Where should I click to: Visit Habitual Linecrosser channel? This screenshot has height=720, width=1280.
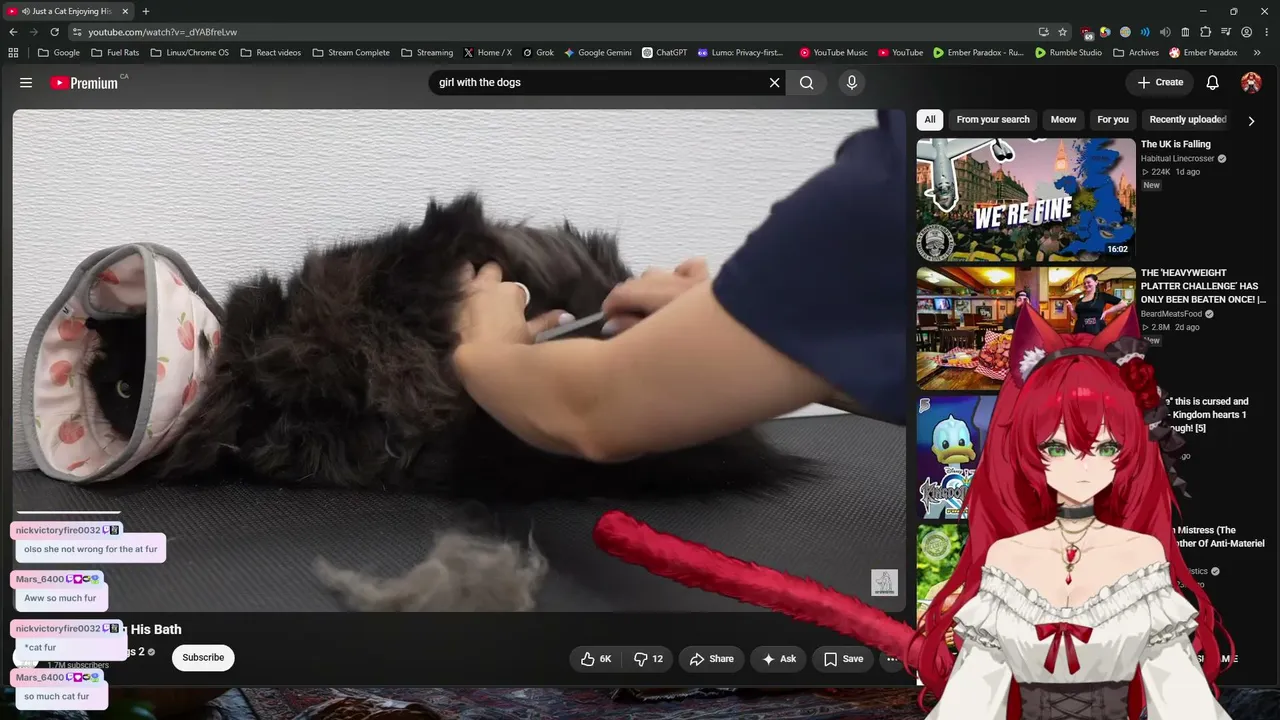click(1179, 159)
